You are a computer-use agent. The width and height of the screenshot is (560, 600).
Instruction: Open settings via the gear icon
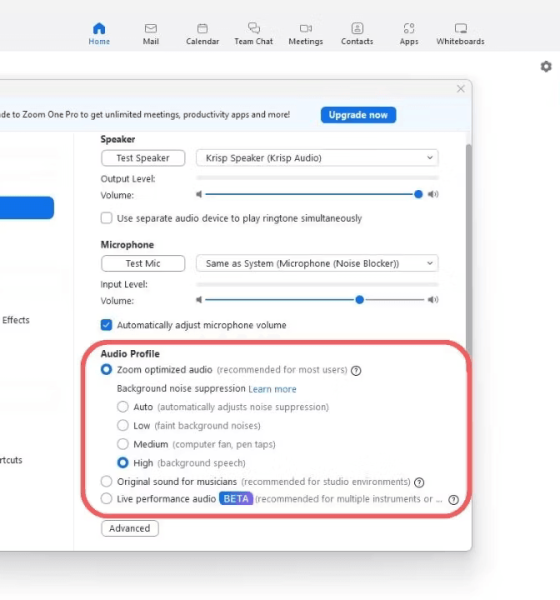pos(546,67)
